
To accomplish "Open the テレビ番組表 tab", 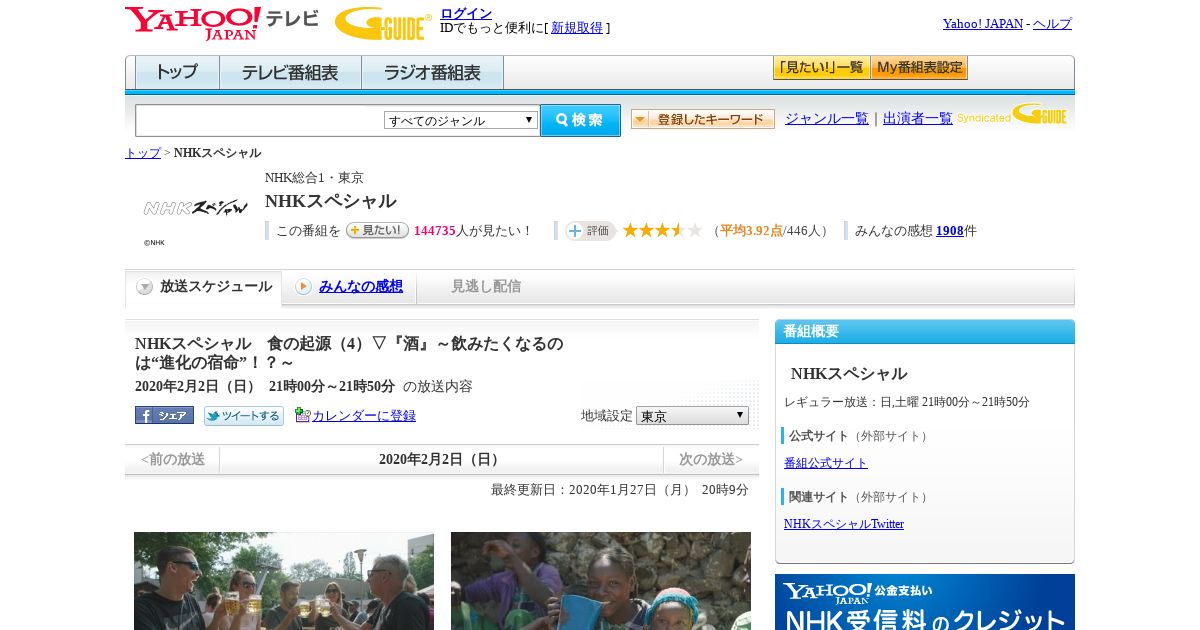I will click(x=290, y=72).
